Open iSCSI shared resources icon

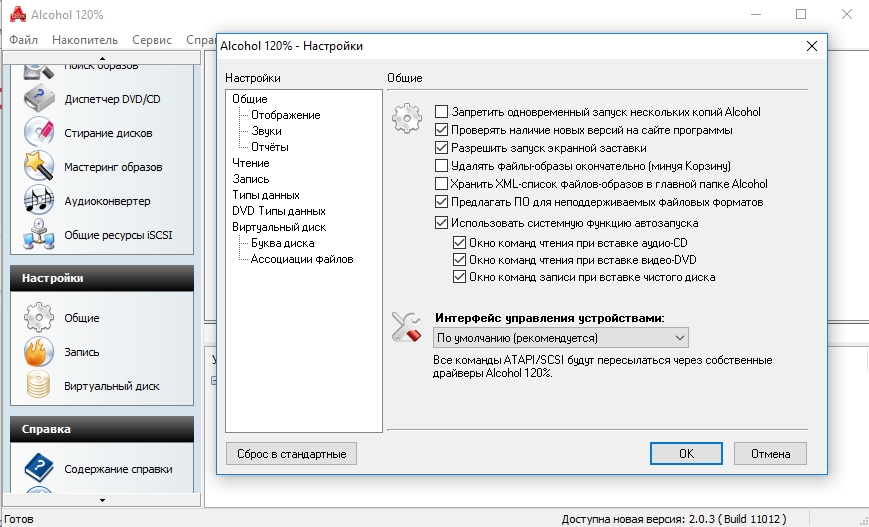(x=39, y=235)
